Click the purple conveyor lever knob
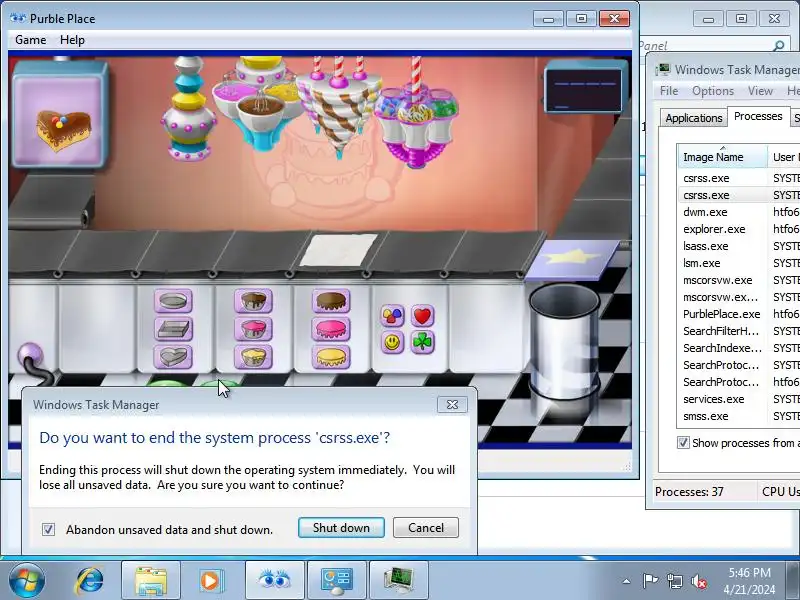Viewport: 800px width, 600px height. 30,355
